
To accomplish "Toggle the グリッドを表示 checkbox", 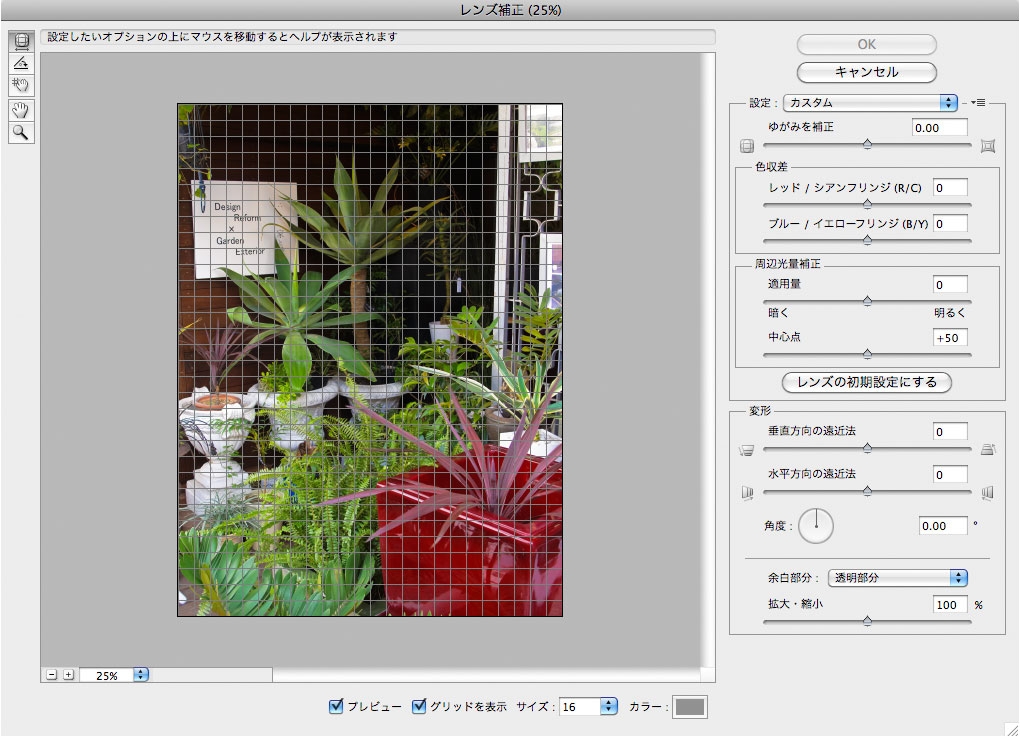I will pyautogui.click(x=420, y=706).
